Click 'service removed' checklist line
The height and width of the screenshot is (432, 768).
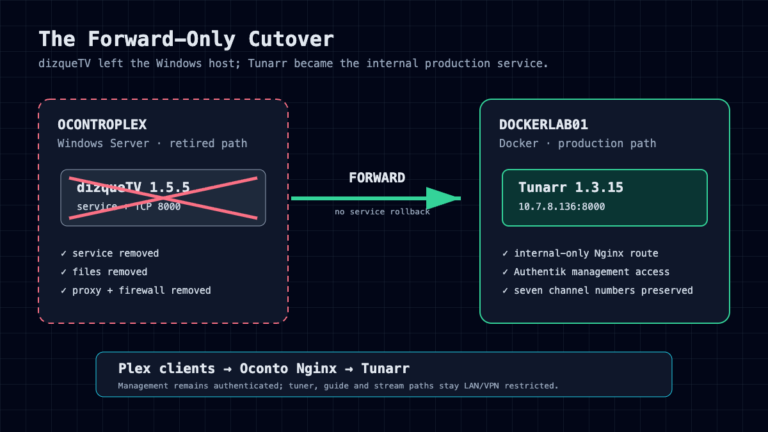coord(116,253)
